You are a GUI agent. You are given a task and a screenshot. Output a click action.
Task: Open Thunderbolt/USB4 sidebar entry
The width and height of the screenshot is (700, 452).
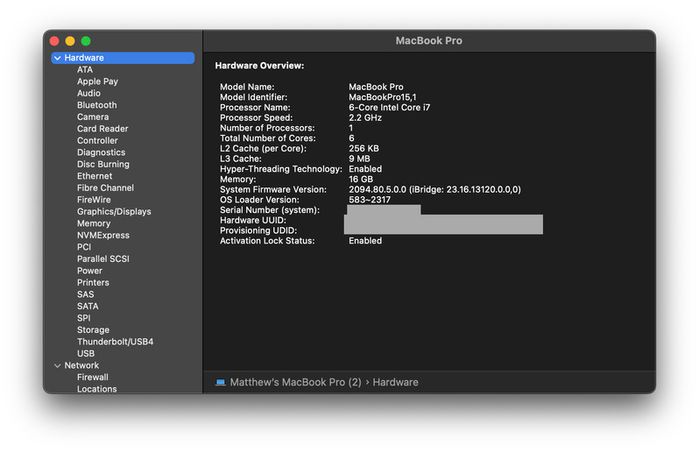coord(115,342)
